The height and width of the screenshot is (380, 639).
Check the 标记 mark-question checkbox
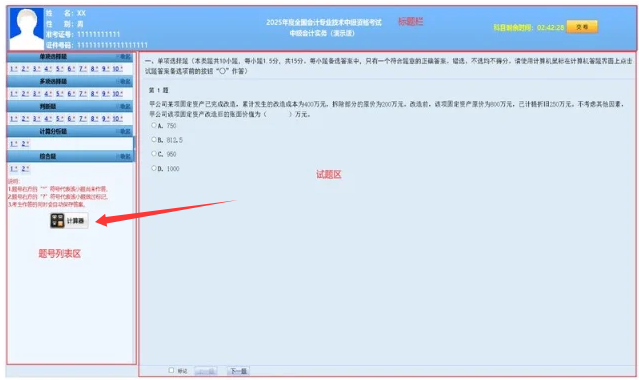pos(171,370)
